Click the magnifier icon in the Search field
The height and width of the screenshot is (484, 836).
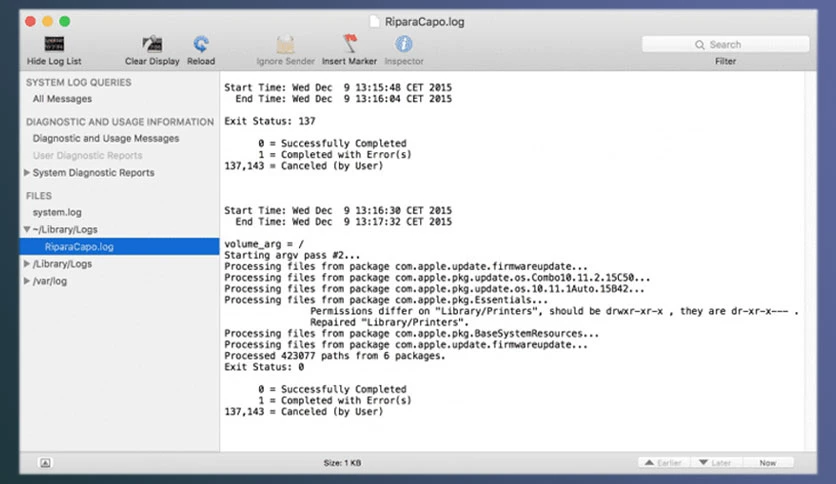click(x=700, y=45)
